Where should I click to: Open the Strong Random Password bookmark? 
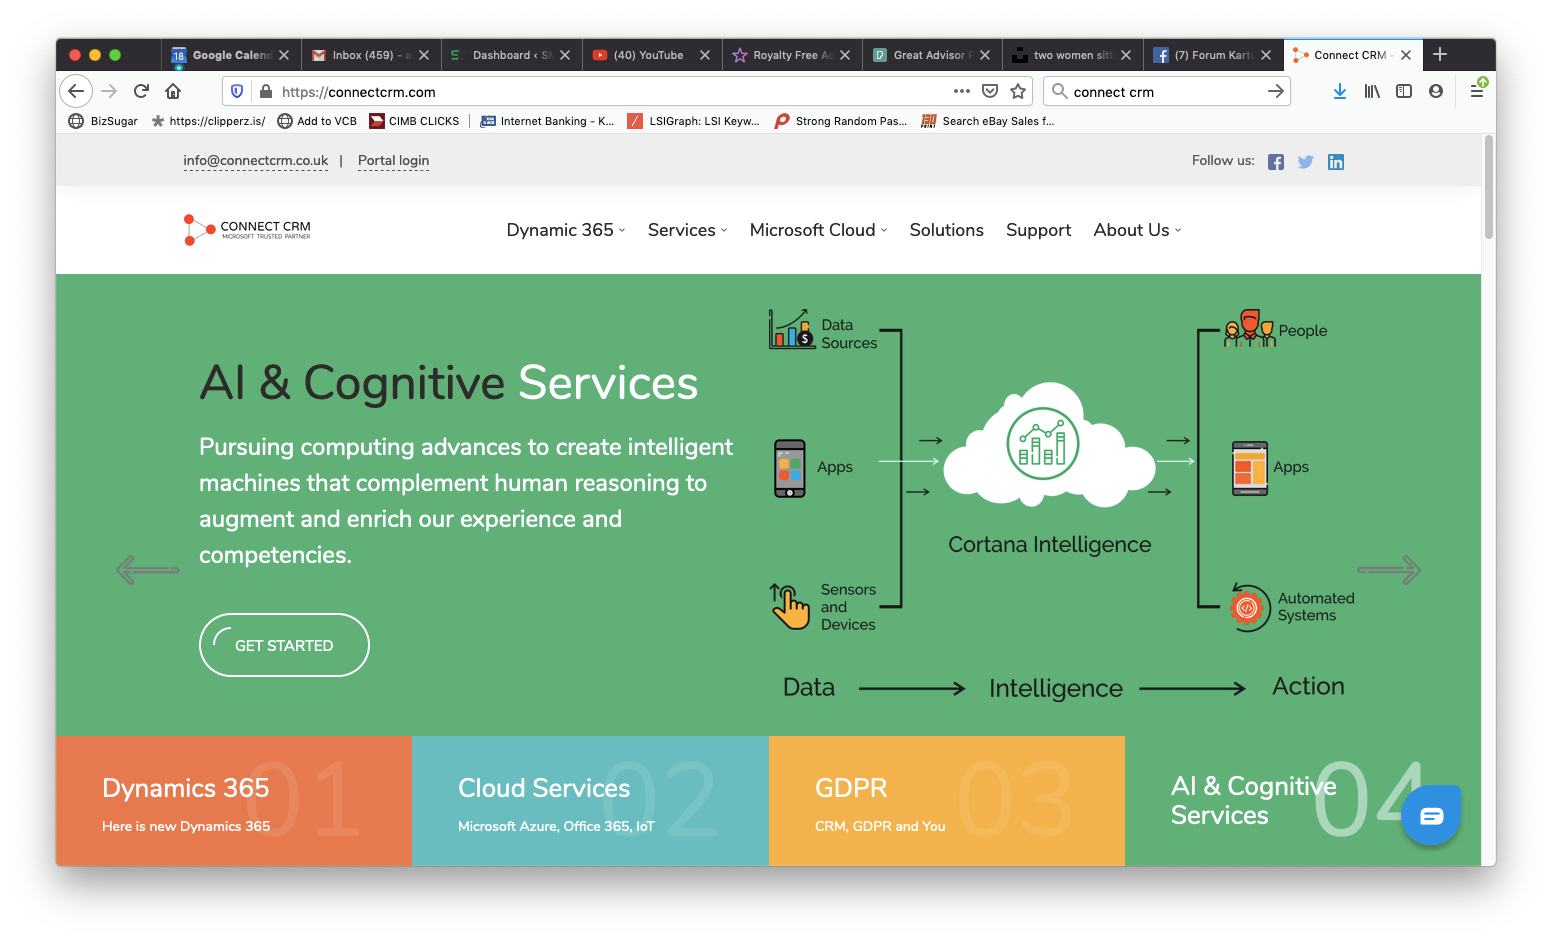pos(841,121)
